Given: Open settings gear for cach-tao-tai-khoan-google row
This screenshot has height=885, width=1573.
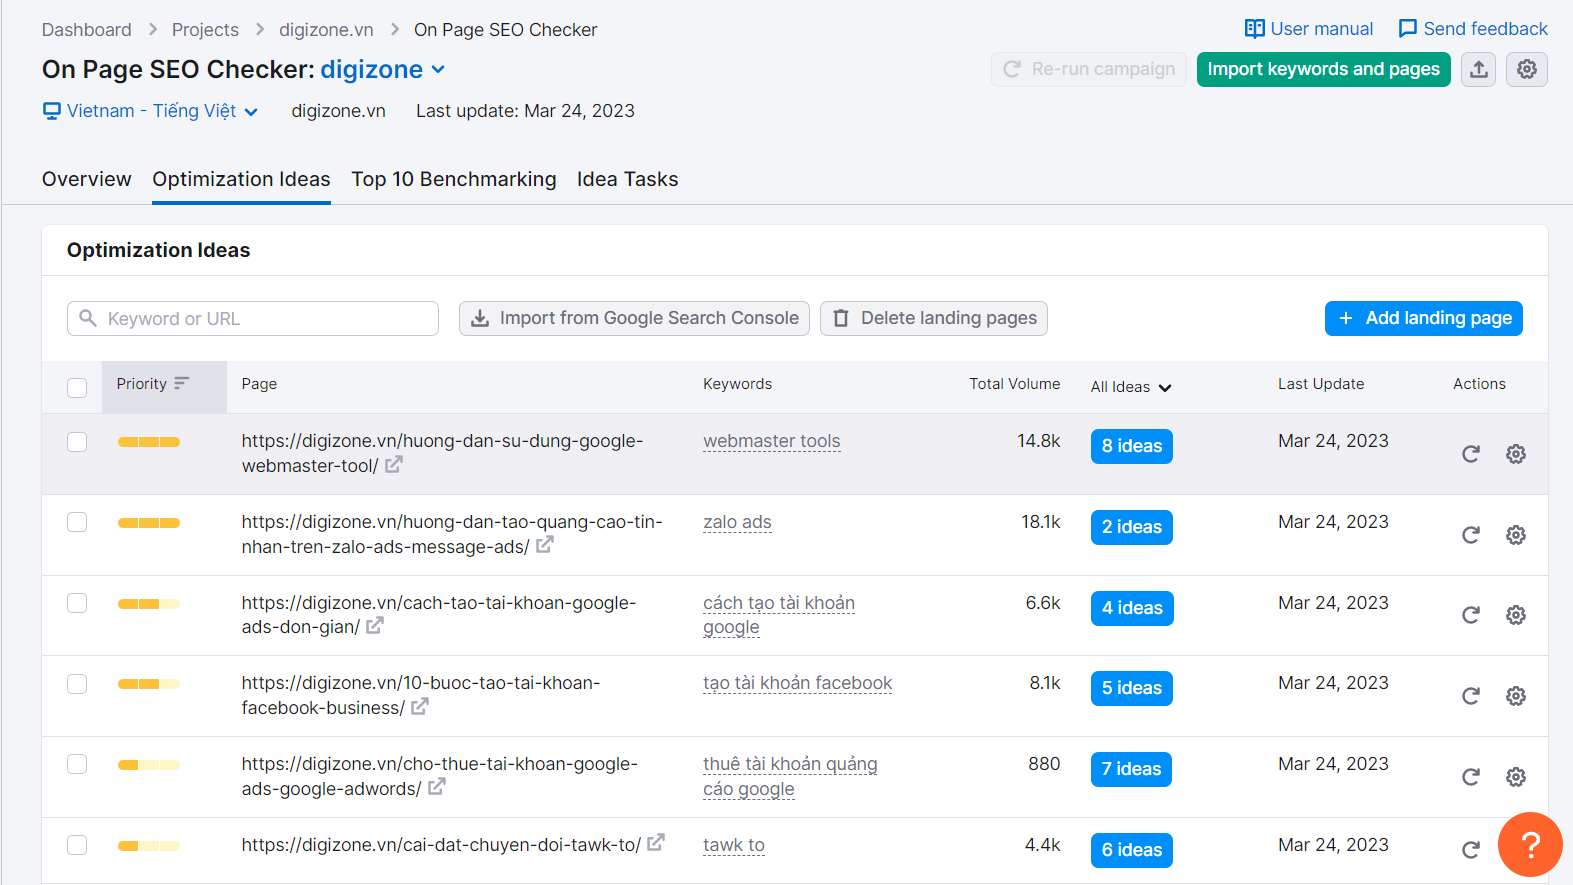Looking at the screenshot, I should pyautogui.click(x=1516, y=615).
